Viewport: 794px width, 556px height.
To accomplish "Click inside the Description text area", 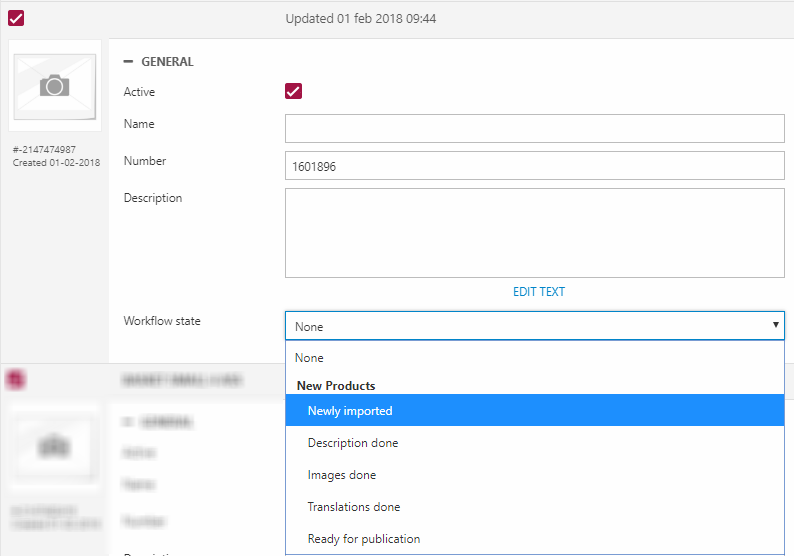I will (x=534, y=232).
